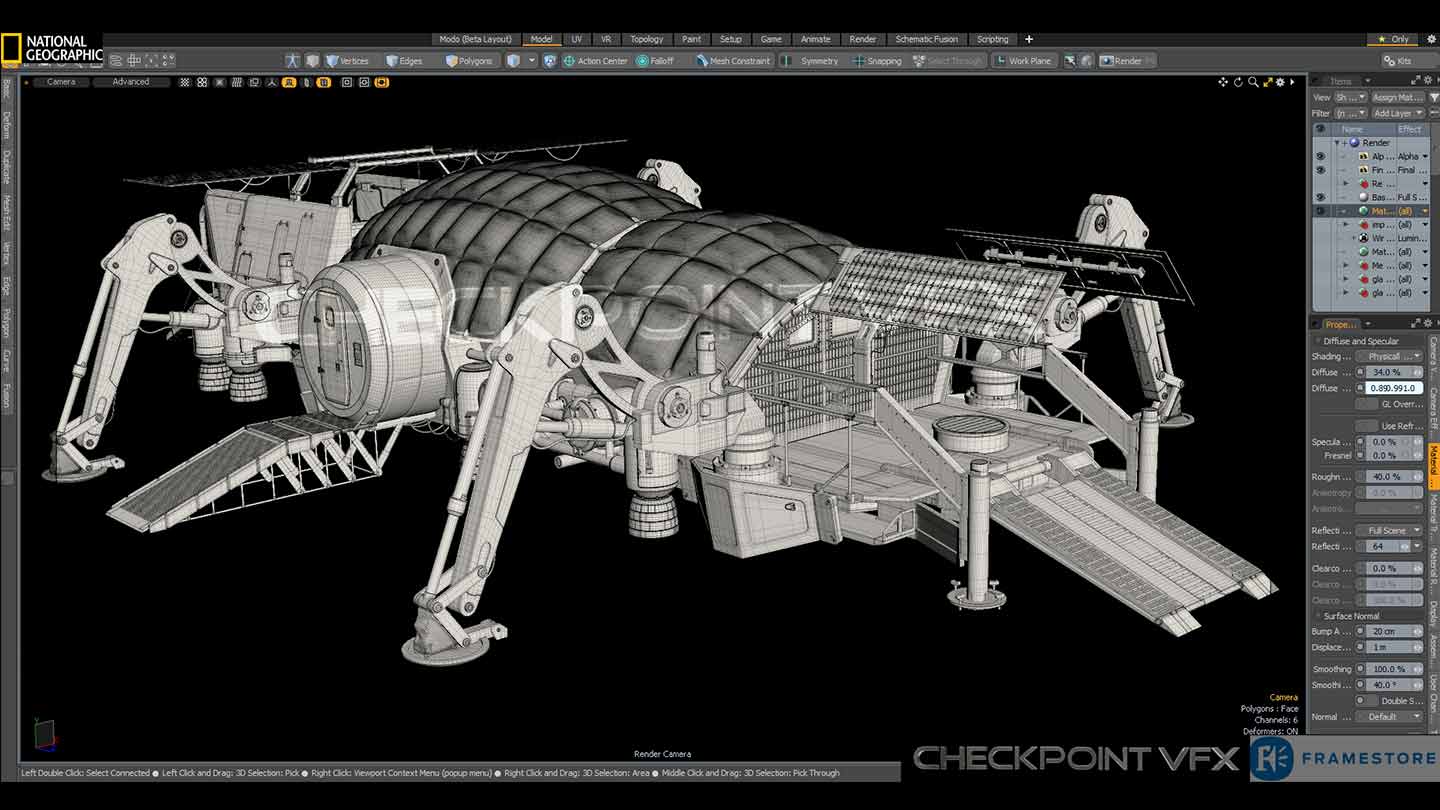Viewport: 1440px width, 810px height.
Task: Switch to Modo (Beta Layout) tab
Action: (x=476, y=39)
